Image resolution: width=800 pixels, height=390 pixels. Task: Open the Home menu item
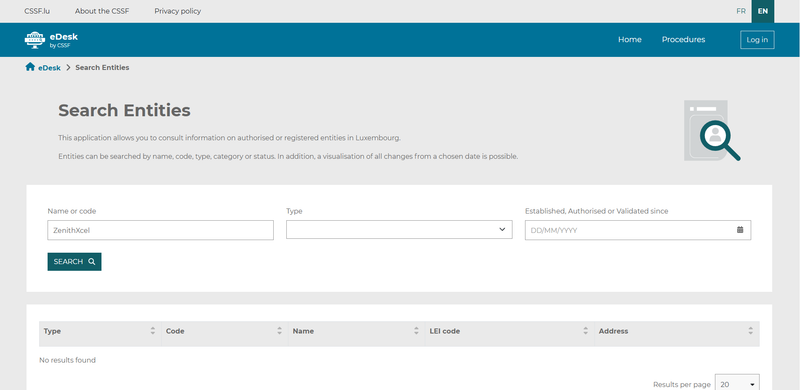pyautogui.click(x=630, y=40)
